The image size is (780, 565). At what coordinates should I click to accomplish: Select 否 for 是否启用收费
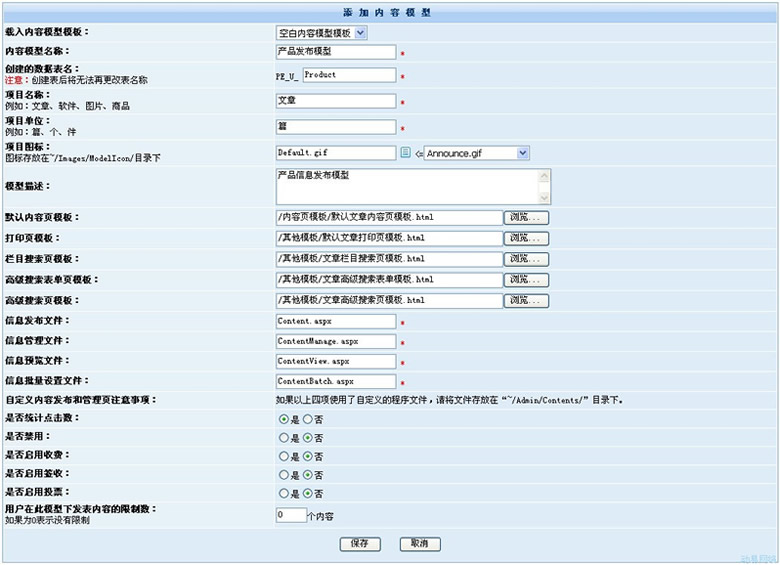point(308,456)
